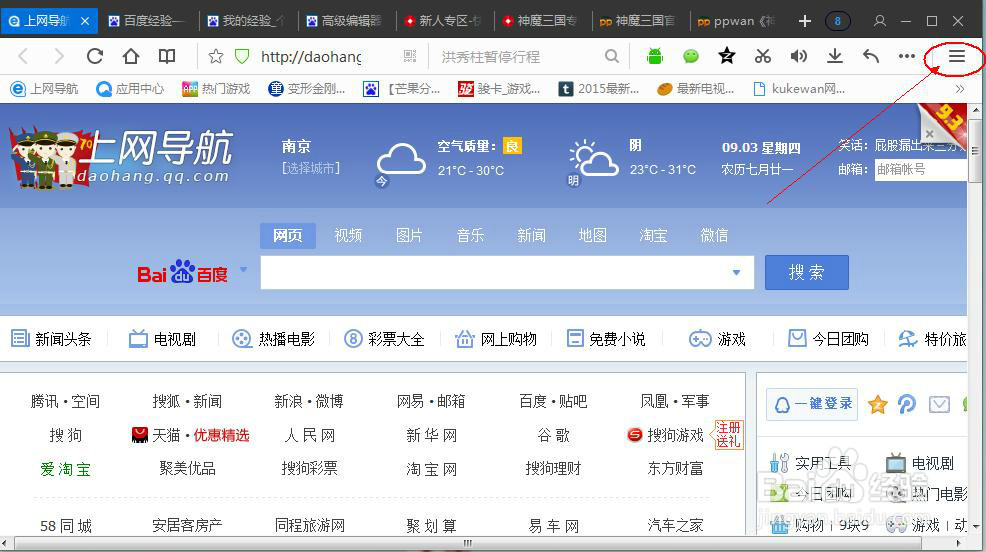
Task: Open the 百度·贴吧 link
Action: tap(553, 401)
